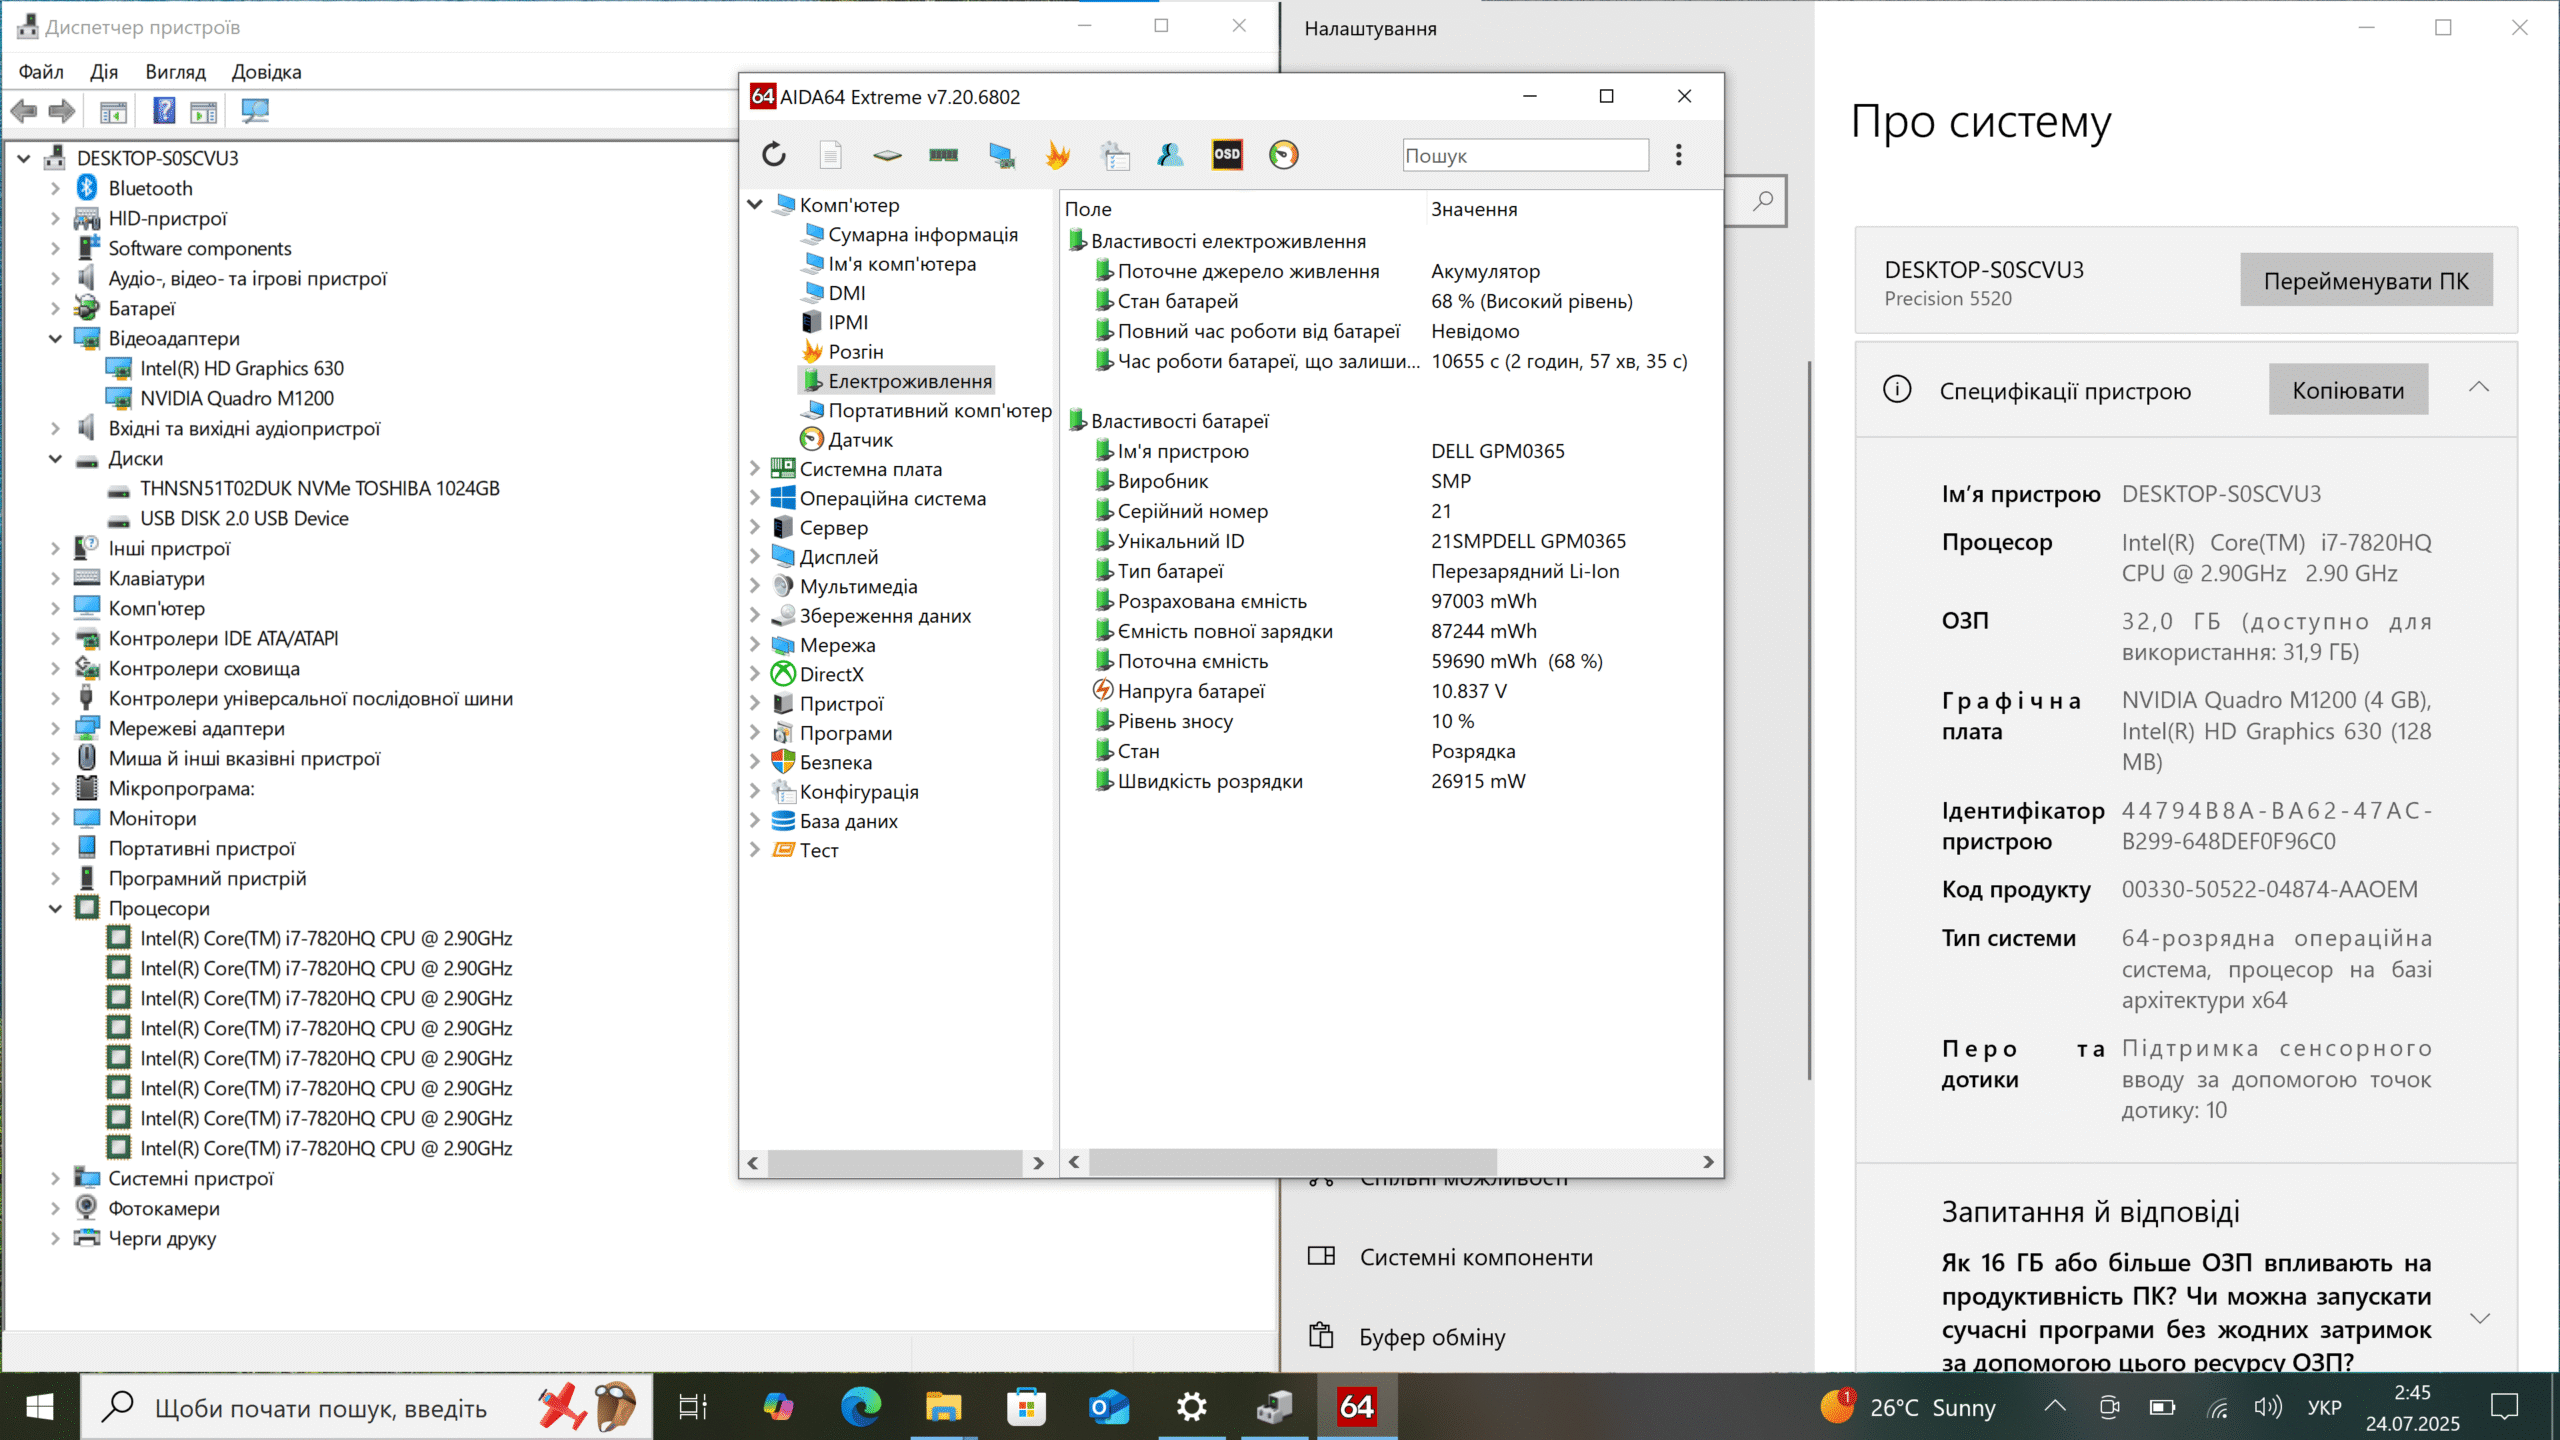The height and width of the screenshot is (1440, 2560).
Task: Click the Settings sidebar vertical scrollbar
Action: tap(1808, 720)
